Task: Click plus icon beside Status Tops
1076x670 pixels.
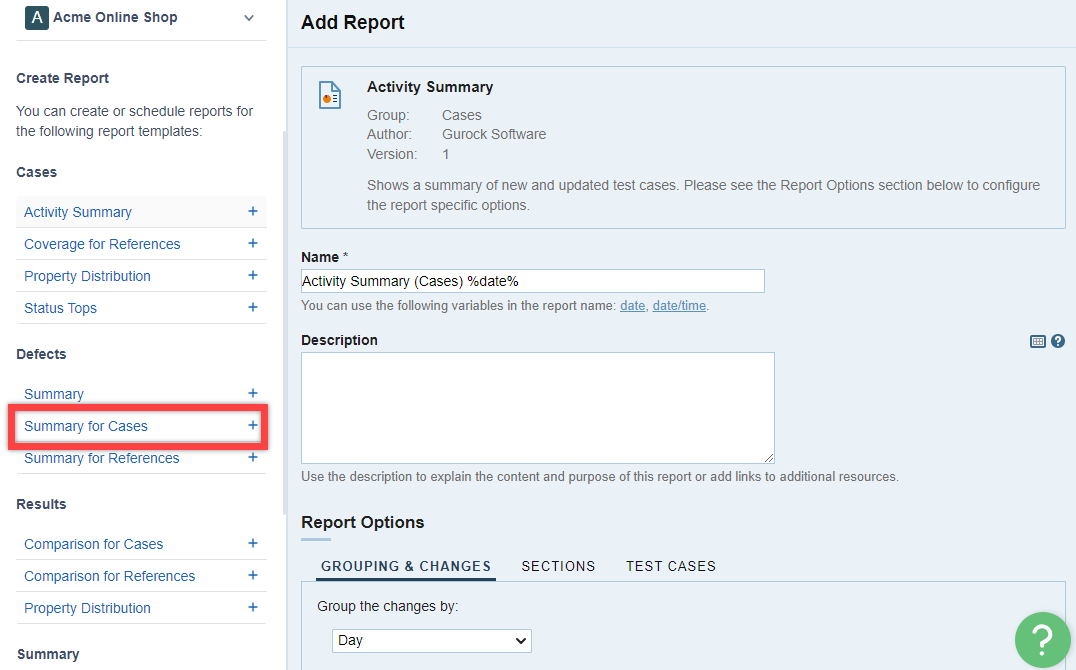Action: pos(253,307)
